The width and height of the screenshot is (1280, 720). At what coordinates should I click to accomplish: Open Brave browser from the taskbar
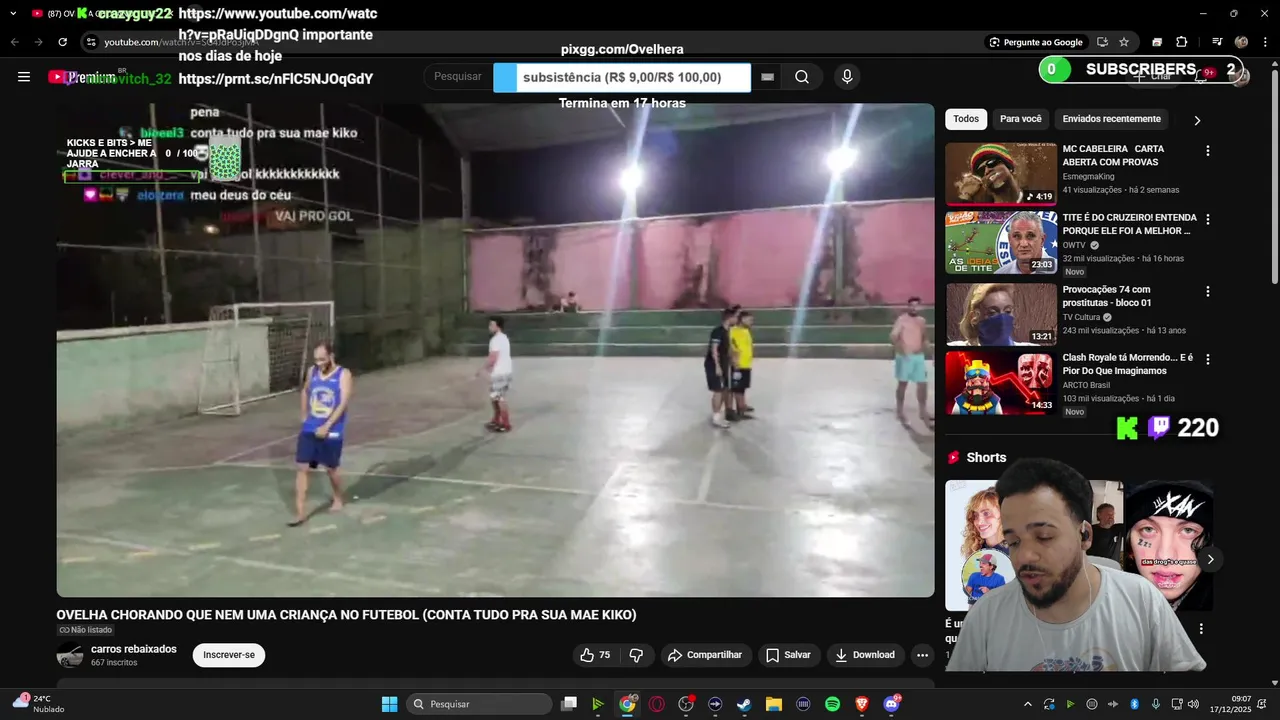[x=862, y=704]
